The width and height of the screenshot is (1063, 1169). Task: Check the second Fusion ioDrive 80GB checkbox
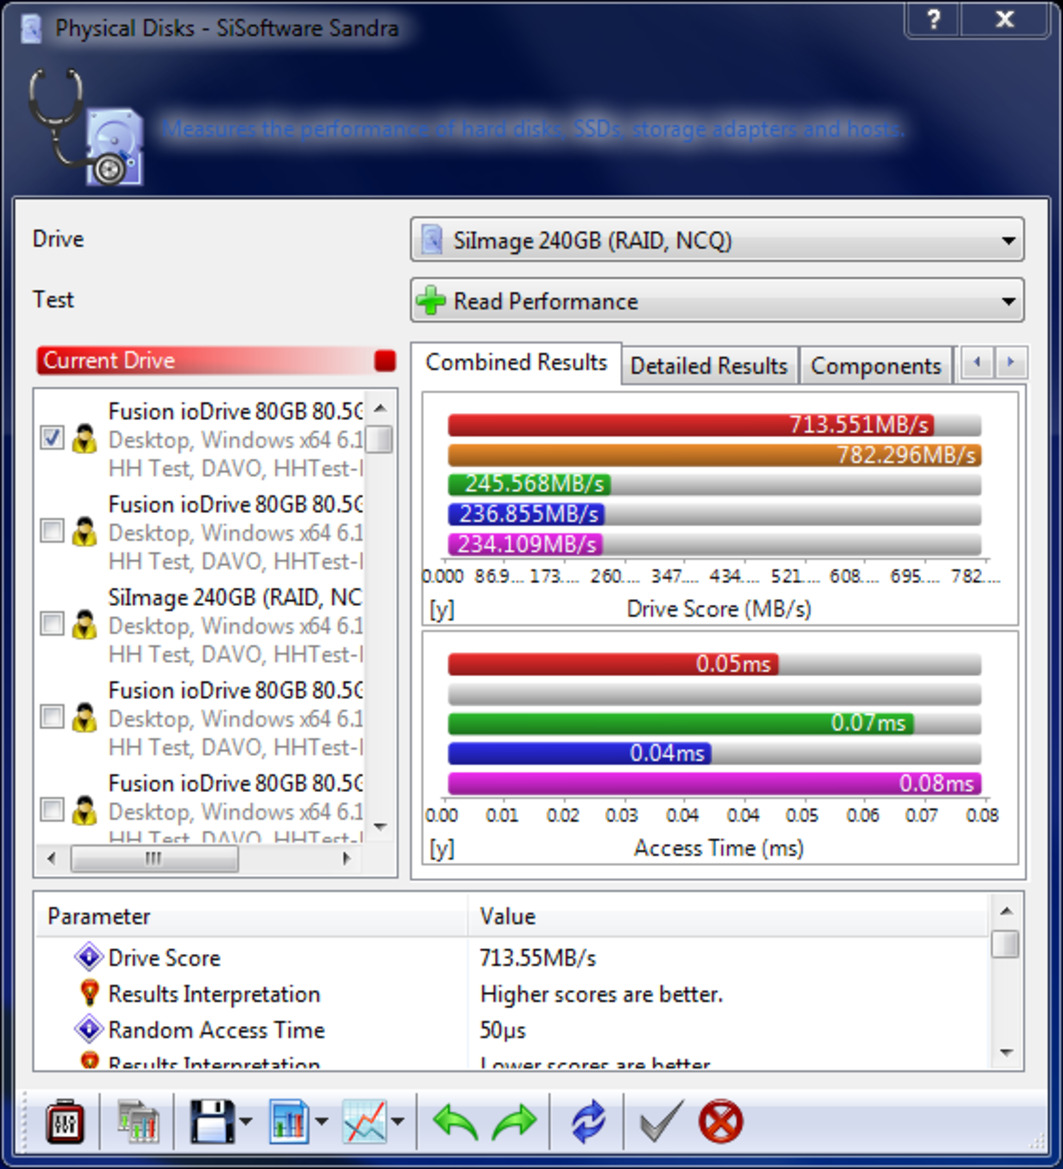click(x=51, y=531)
